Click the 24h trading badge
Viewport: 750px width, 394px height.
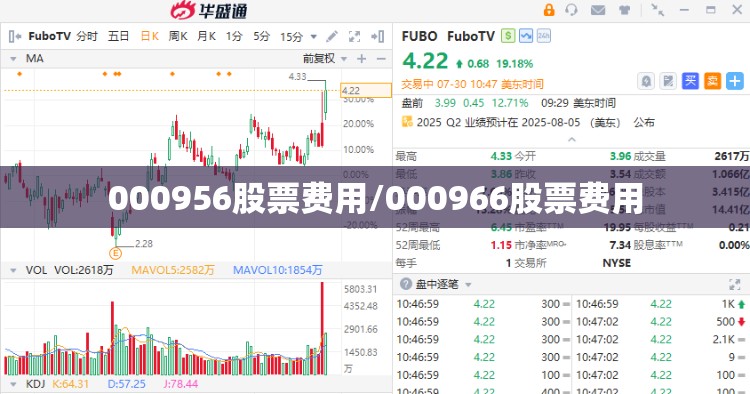coord(543,36)
